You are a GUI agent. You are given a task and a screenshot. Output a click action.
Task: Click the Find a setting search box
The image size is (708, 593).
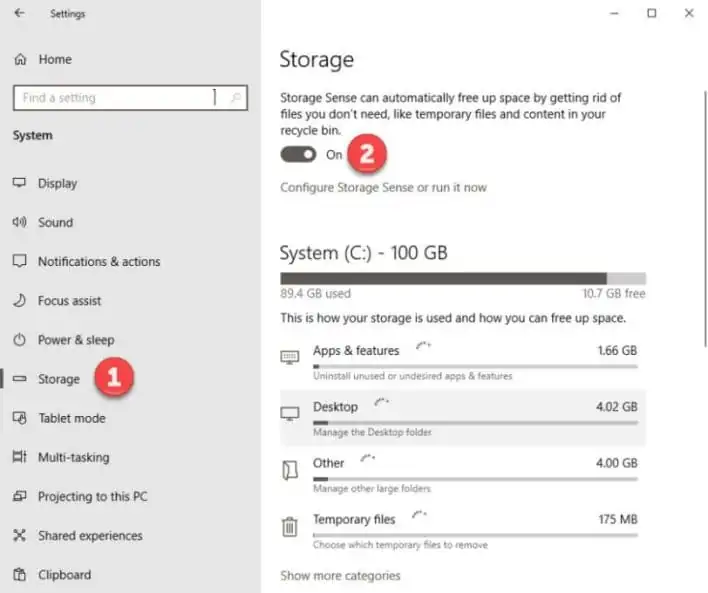[x=130, y=98]
